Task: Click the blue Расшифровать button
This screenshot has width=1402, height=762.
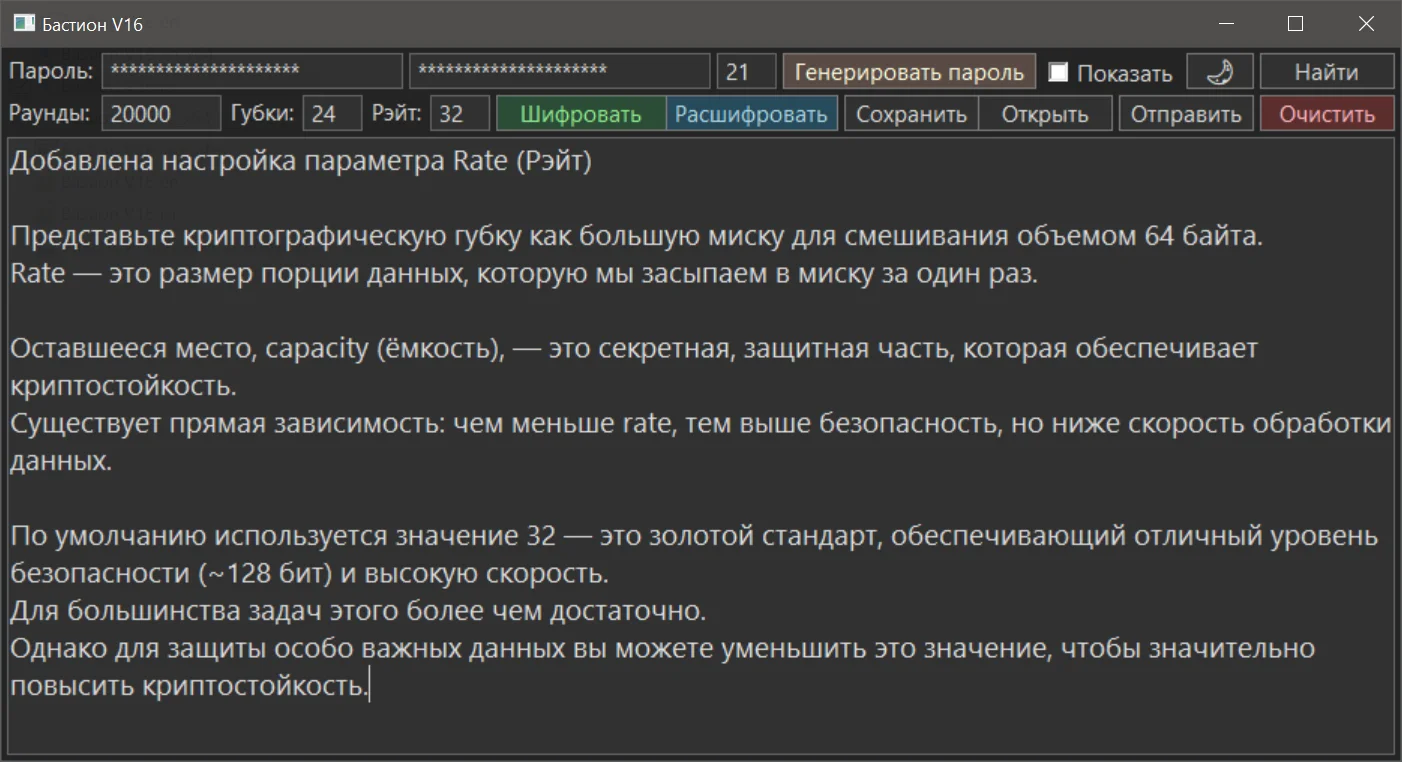Action: click(752, 113)
